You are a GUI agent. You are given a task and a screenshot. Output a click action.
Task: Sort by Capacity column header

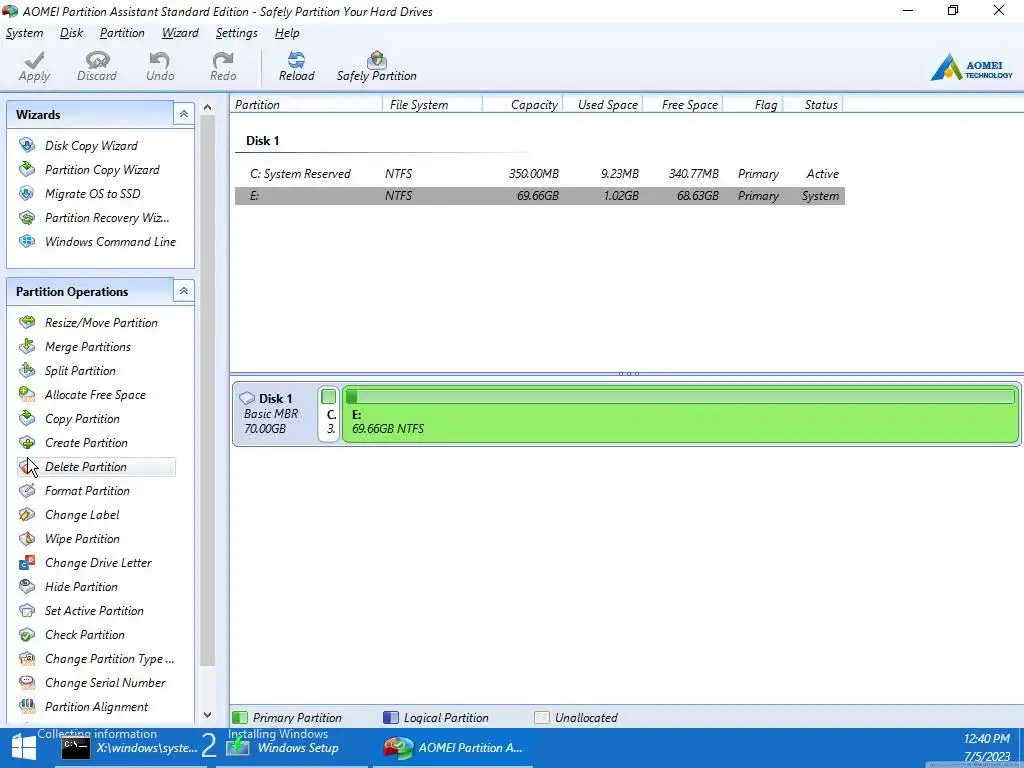pyautogui.click(x=522, y=104)
